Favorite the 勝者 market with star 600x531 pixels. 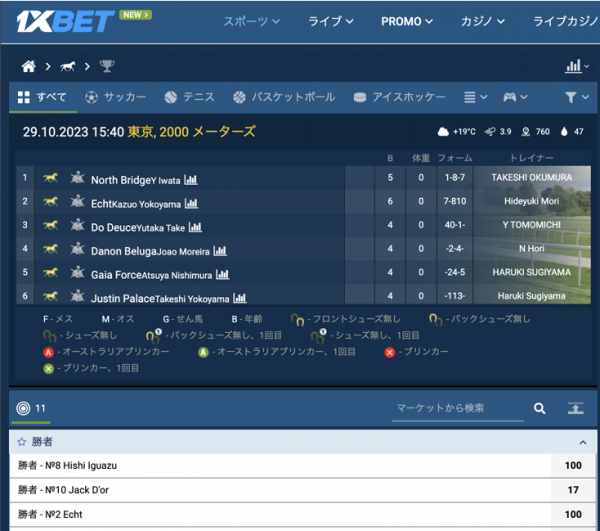point(21,442)
